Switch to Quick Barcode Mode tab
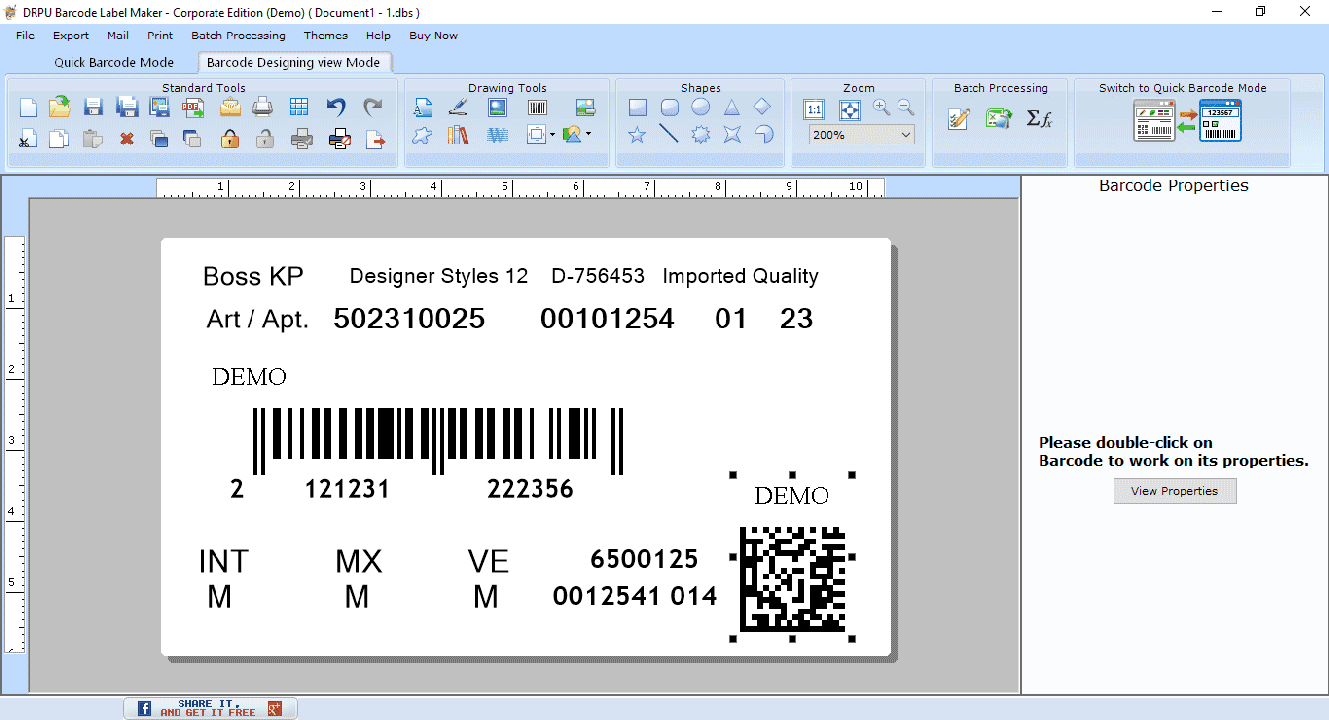The height and width of the screenshot is (720, 1329). pos(114,62)
